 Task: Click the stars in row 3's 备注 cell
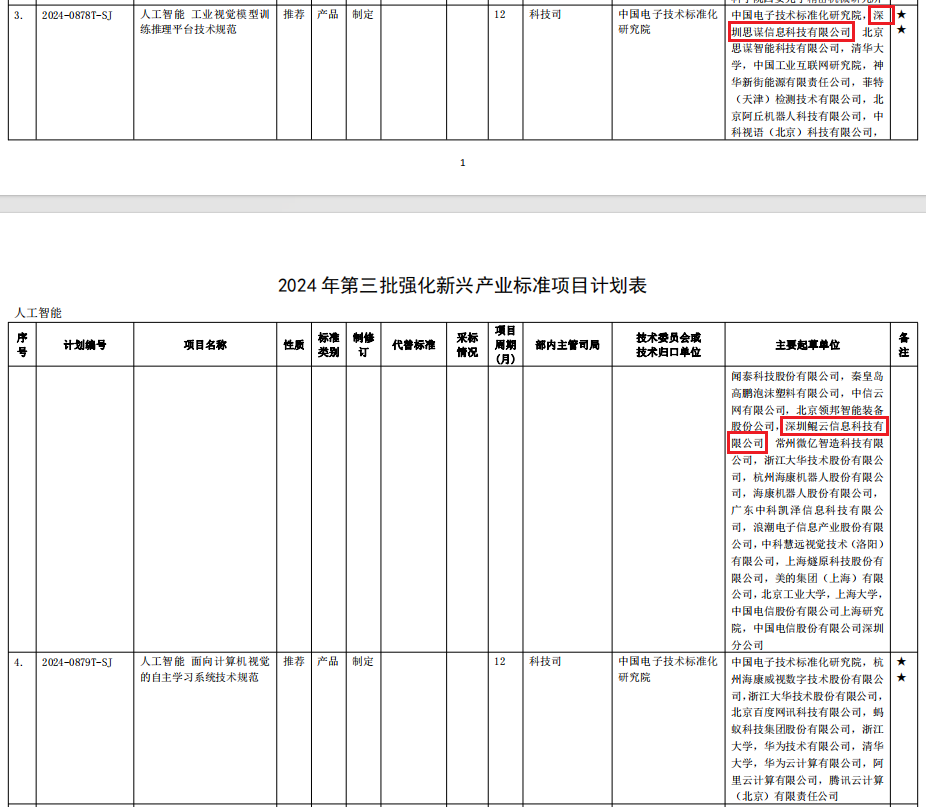click(901, 22)
